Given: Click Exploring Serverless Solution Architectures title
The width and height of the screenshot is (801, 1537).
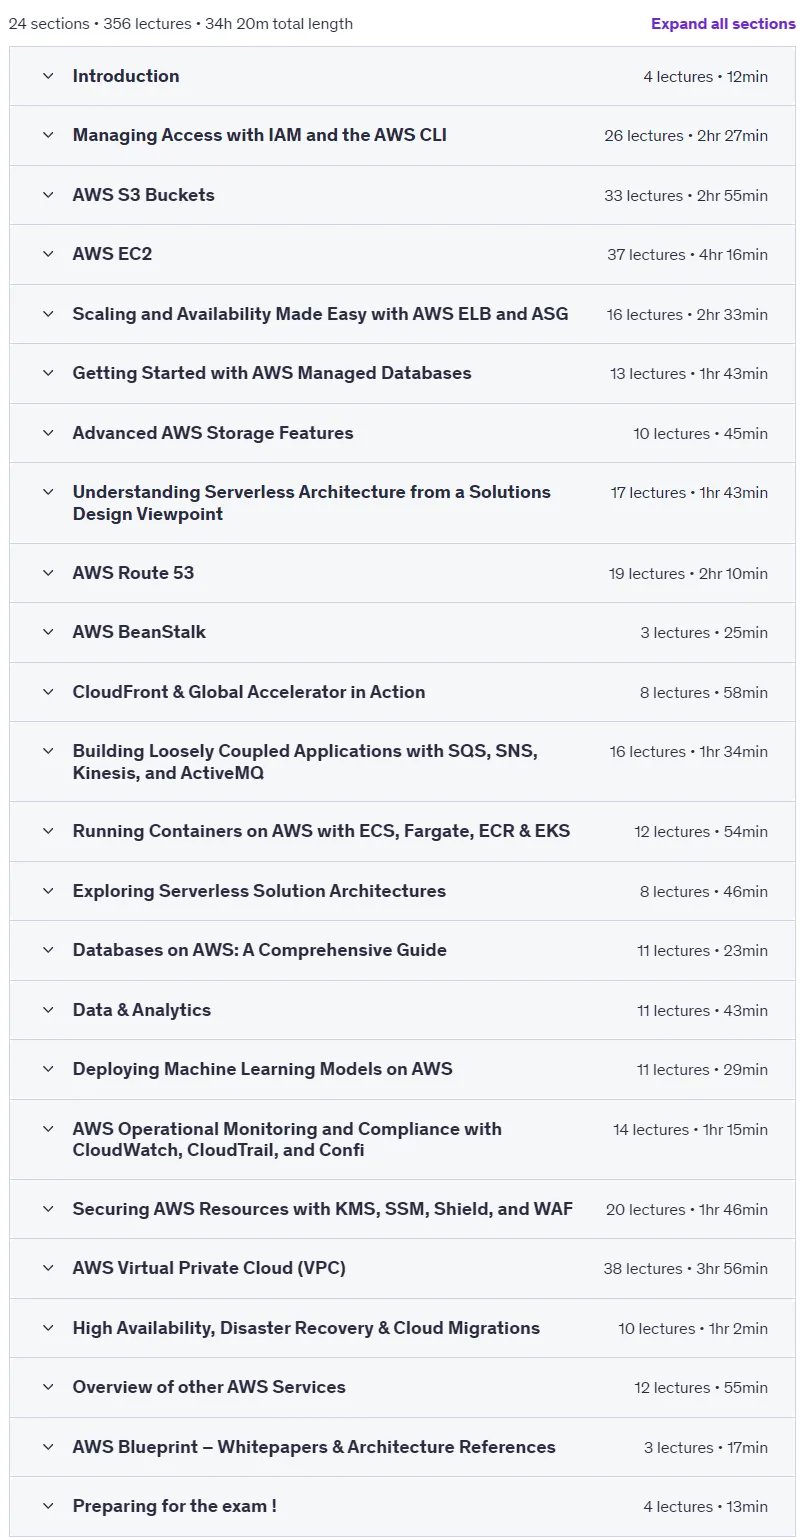Looking at the screenshot, I should point(260,891).
